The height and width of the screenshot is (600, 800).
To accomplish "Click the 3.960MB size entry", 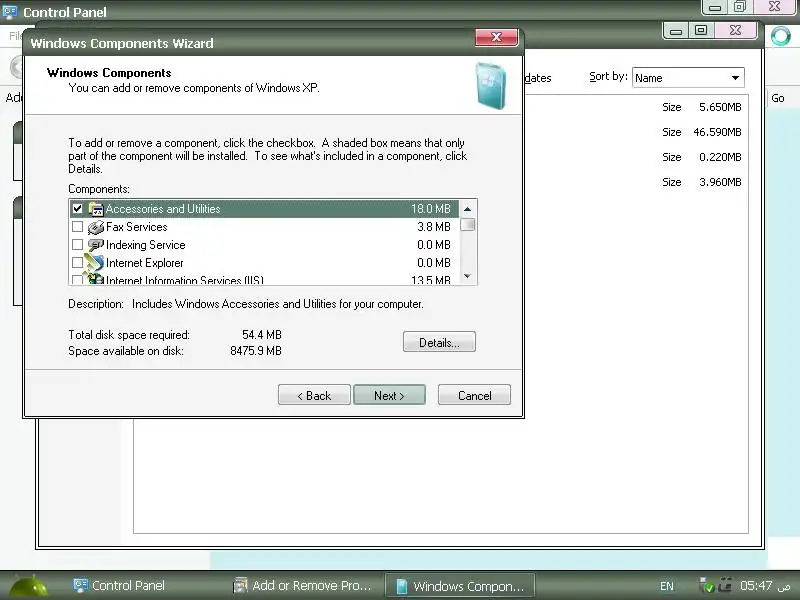I will point(720,182).
